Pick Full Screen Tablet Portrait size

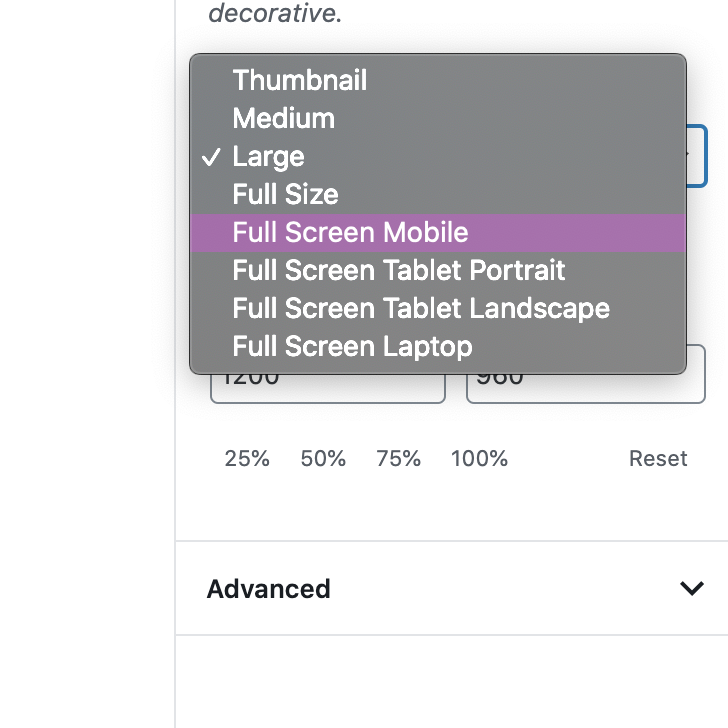point(438,271)
